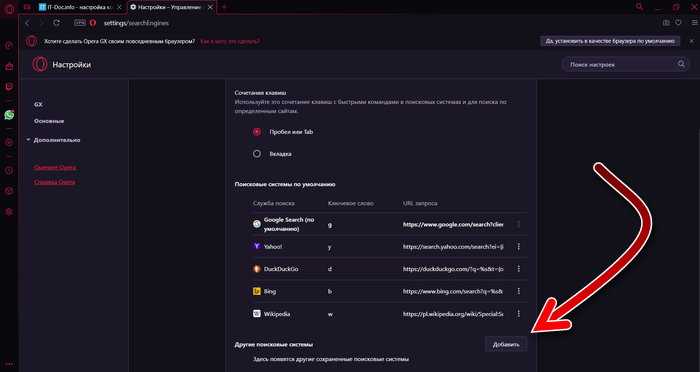
Task: Set Opera GX as default browser button
Action: 609,41
